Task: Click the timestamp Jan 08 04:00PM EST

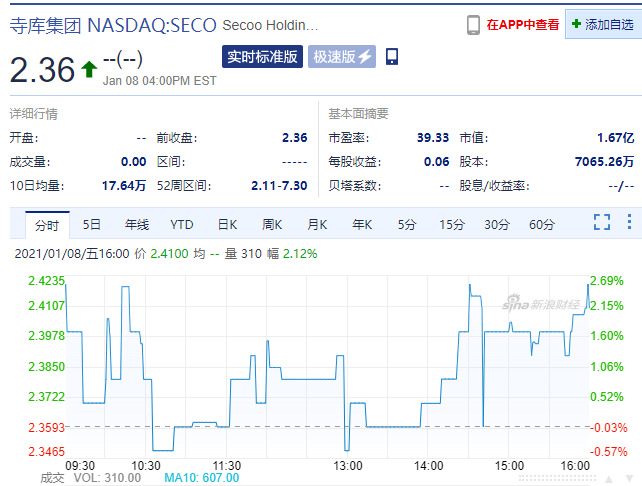Action: point(160,81)
